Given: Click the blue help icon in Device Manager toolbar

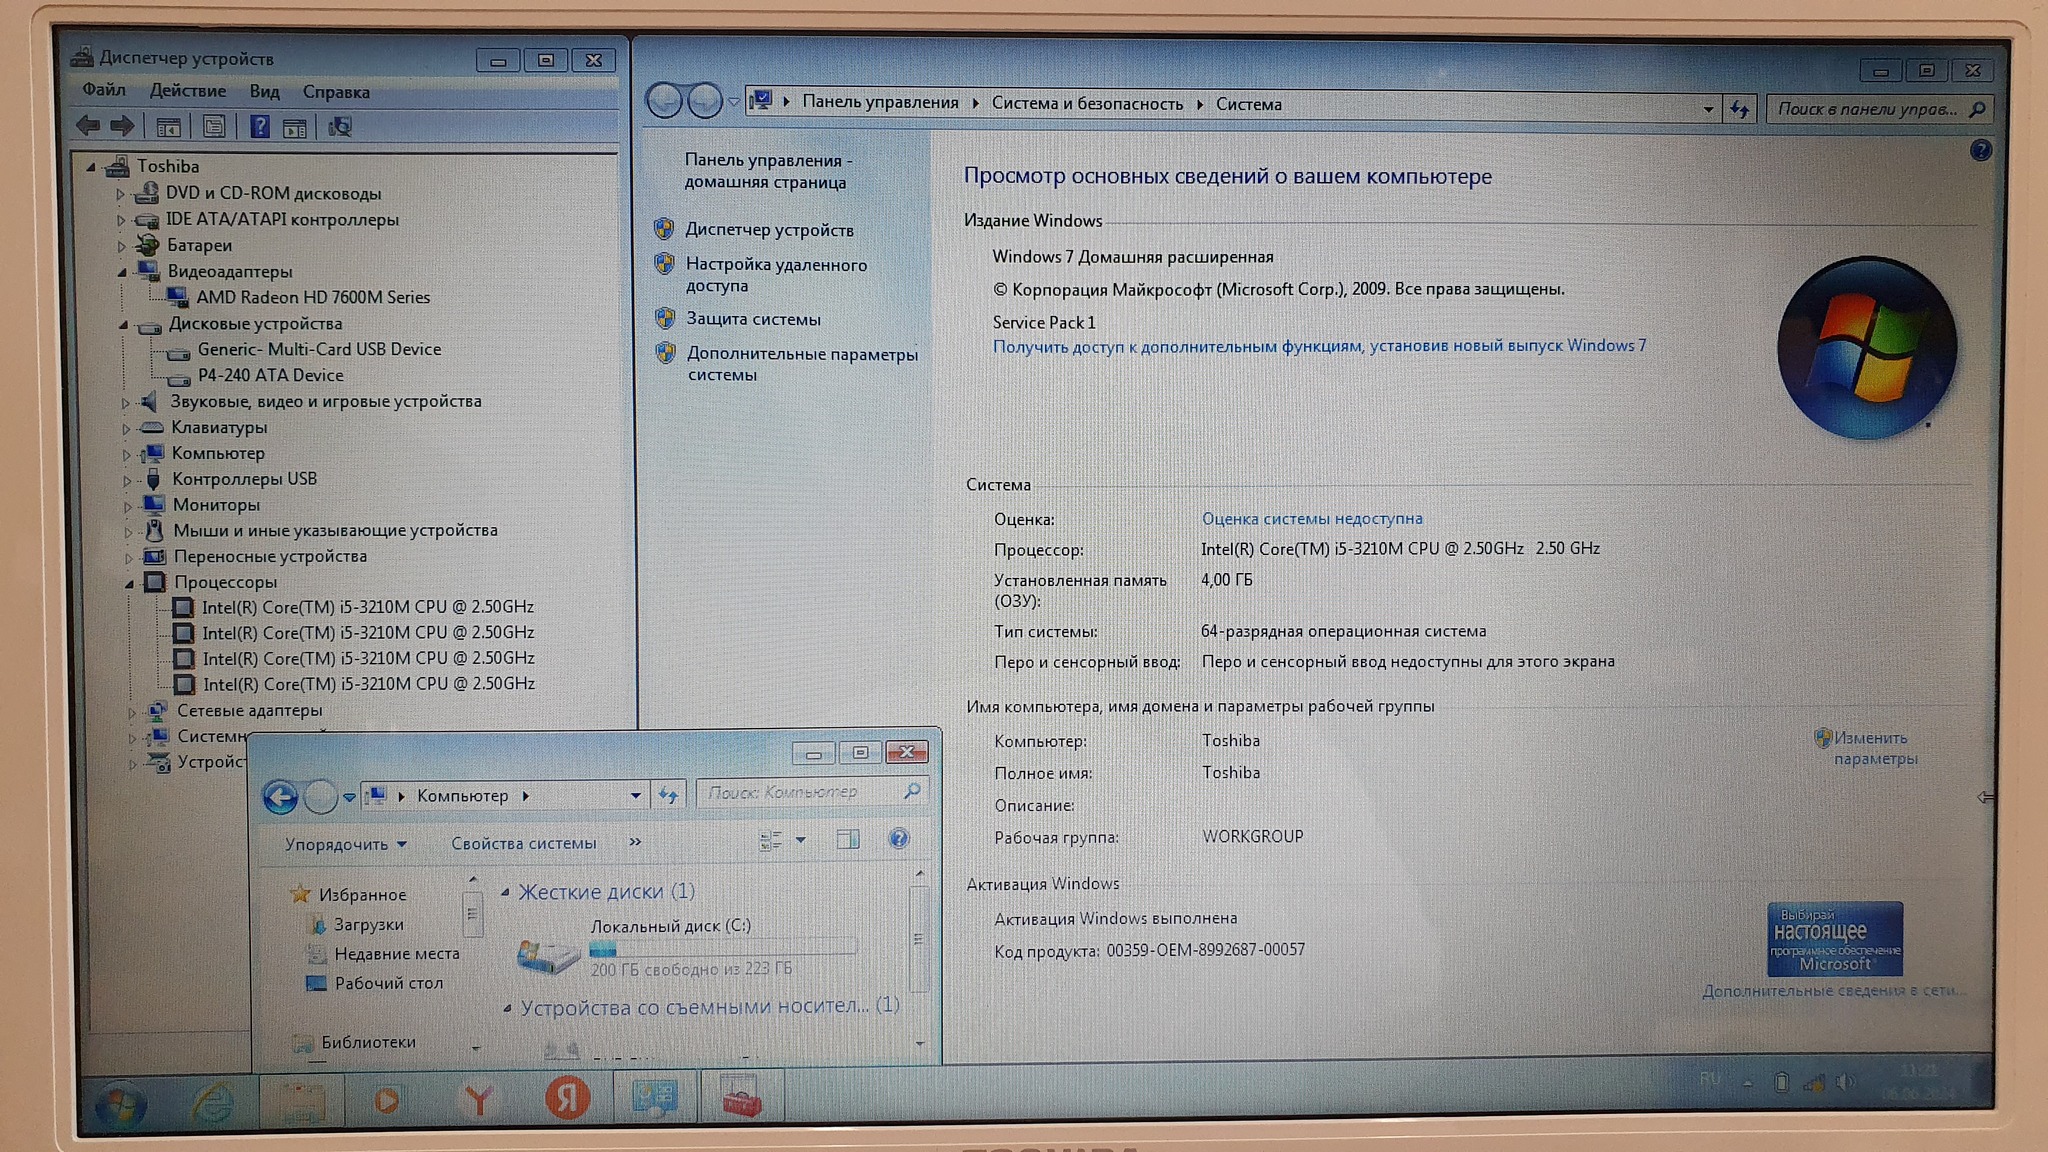Looking at the screenshot, I should coord(259,127).
